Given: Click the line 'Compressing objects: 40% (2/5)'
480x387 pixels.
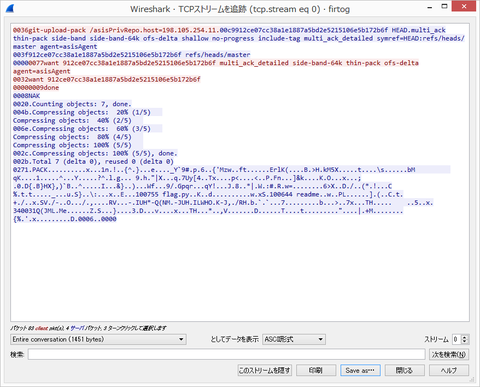Looking at the screenshot, I should (72, 120).
